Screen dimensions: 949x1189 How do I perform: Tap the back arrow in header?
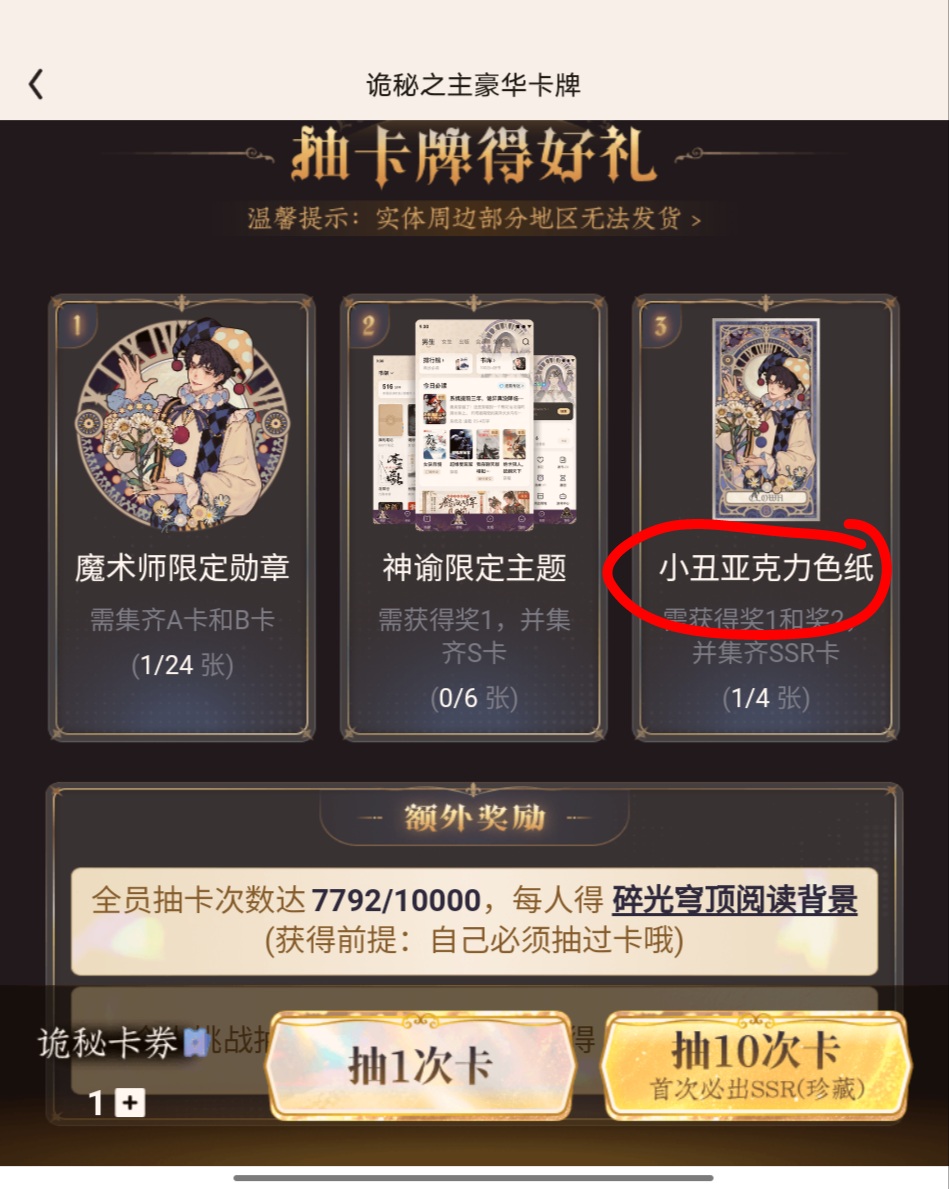pos(36,84)
